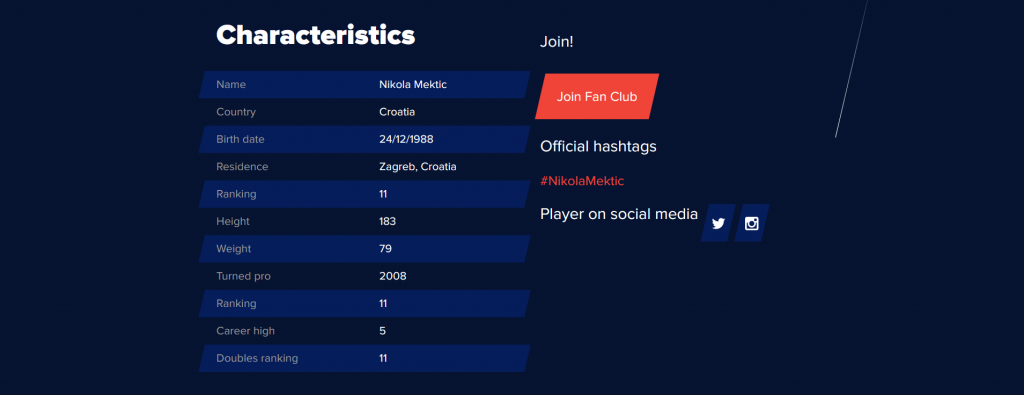1024x395 pixels.
Task: Select the birth date 24/12/1988
Action: coord(406,140)
